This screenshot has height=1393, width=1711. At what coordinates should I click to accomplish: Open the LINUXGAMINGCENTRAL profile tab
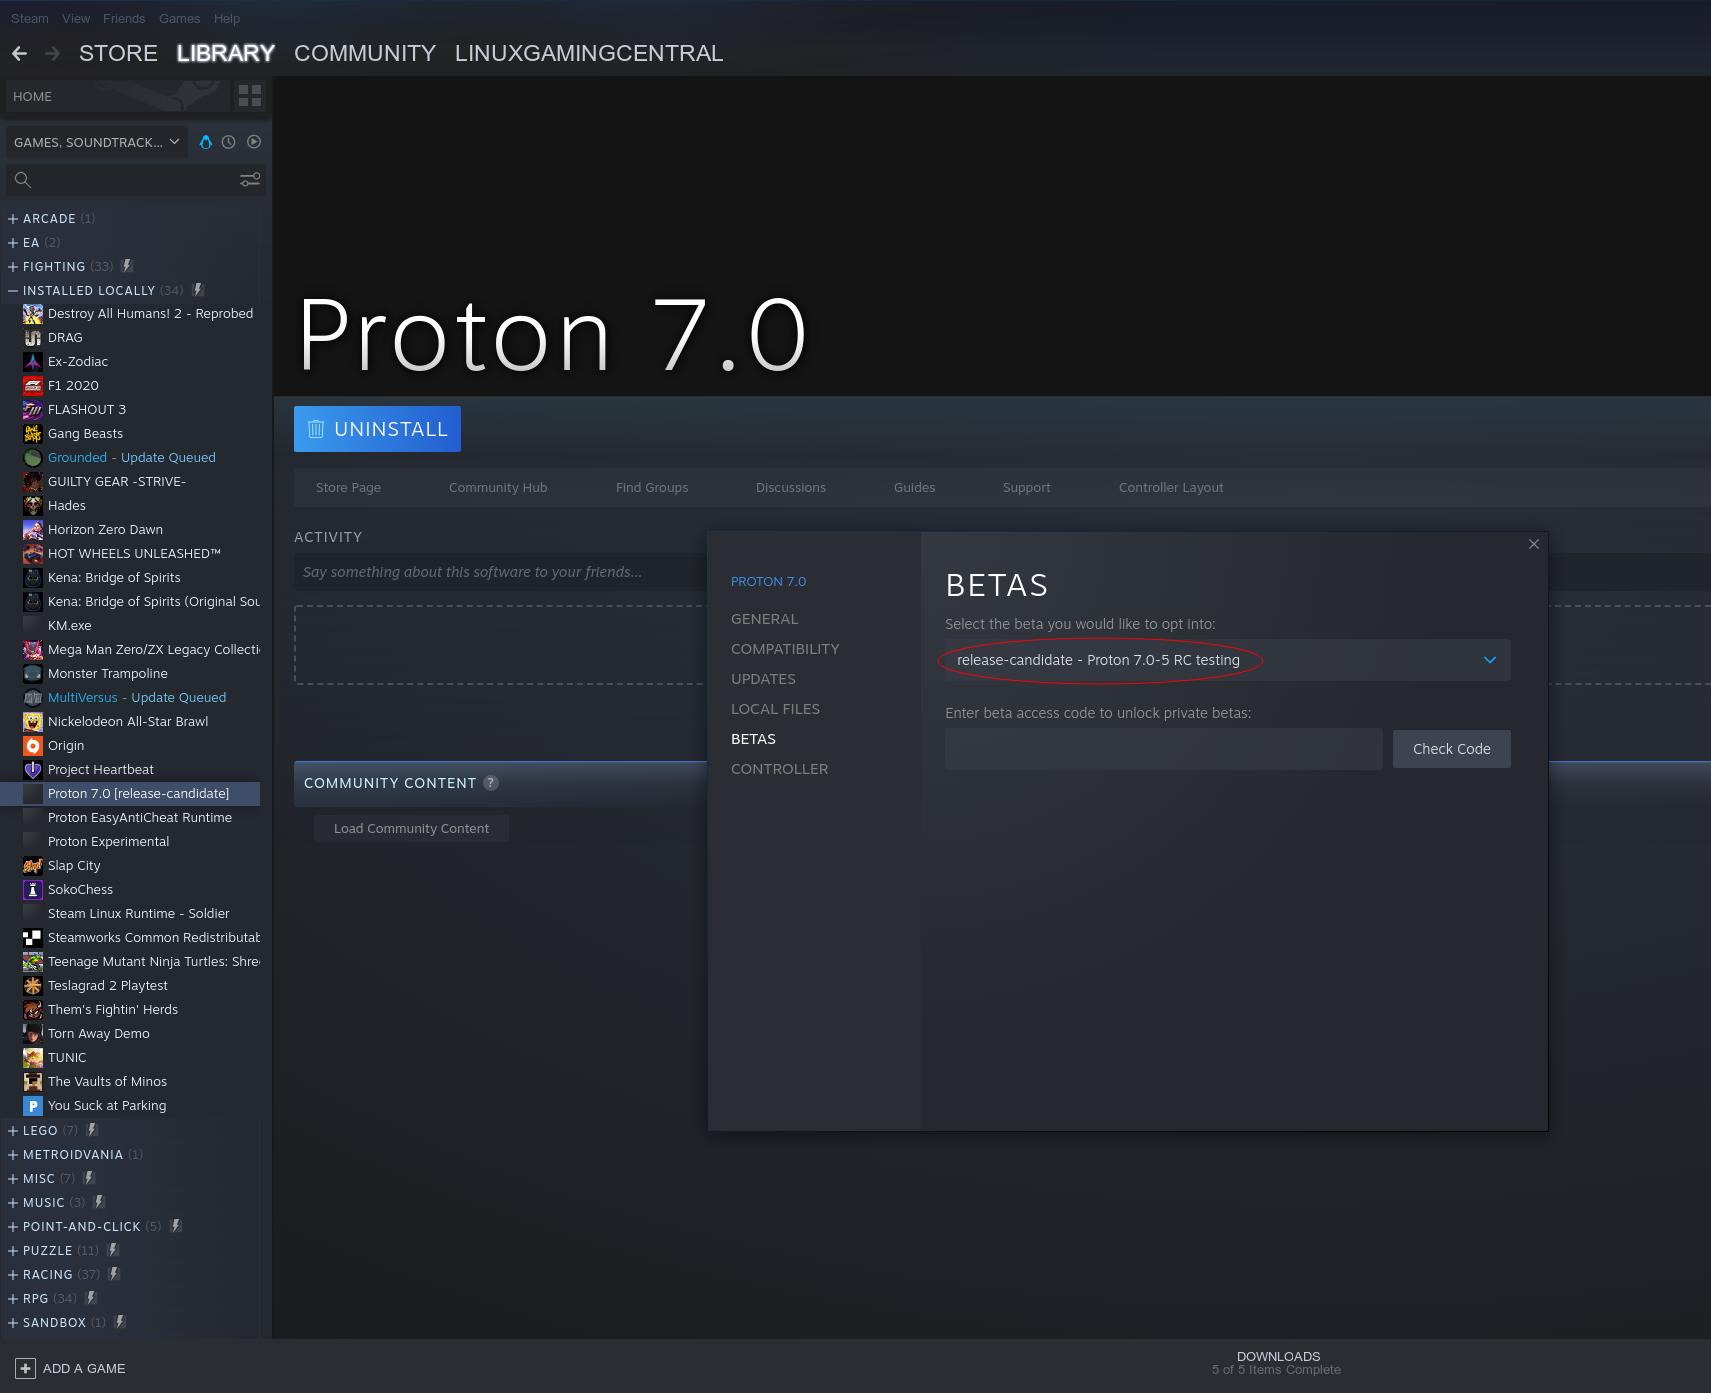pos(589,53)
